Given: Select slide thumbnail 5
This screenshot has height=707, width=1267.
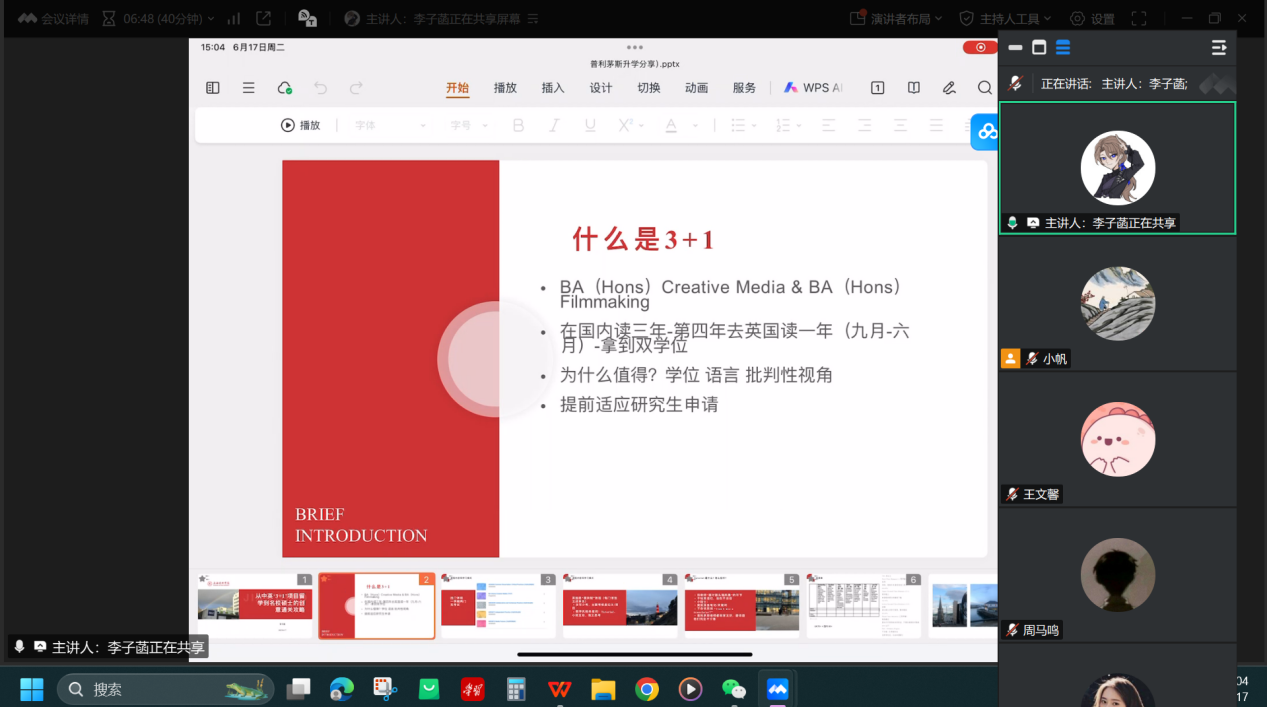Looking at the screenshot, I should tap(742, 605).
